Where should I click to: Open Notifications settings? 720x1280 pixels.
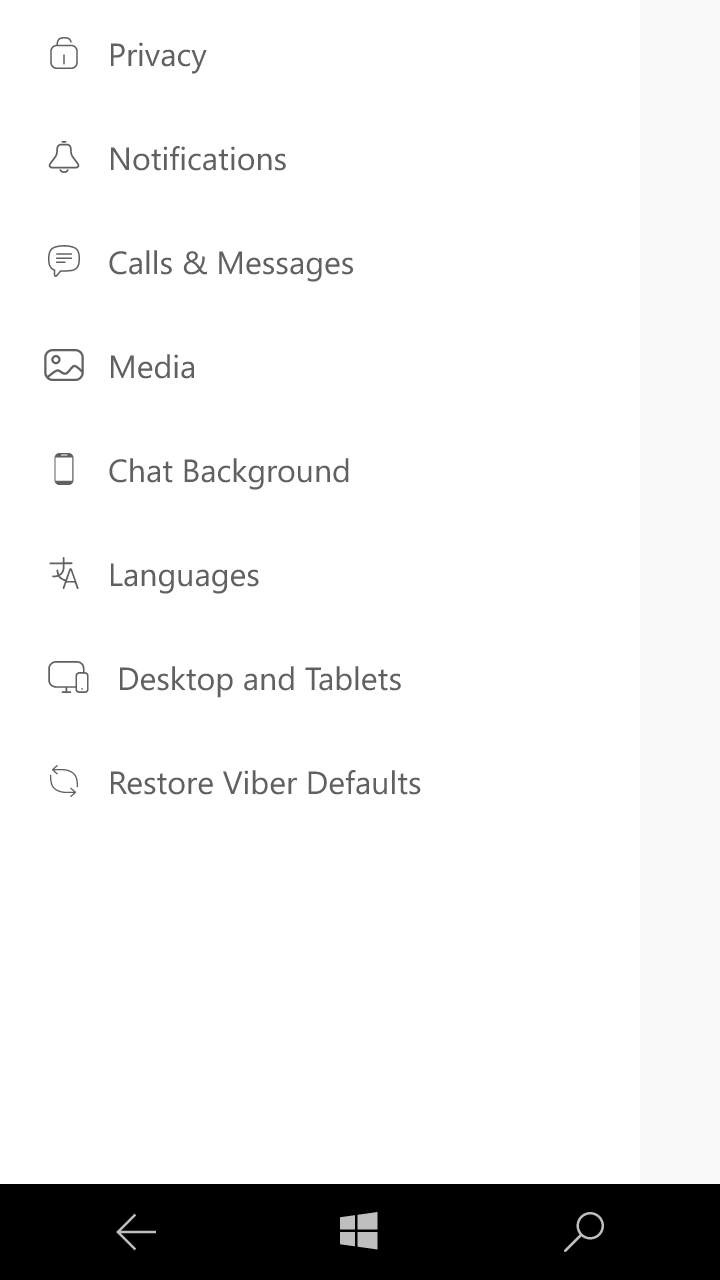tap(197, 159)
